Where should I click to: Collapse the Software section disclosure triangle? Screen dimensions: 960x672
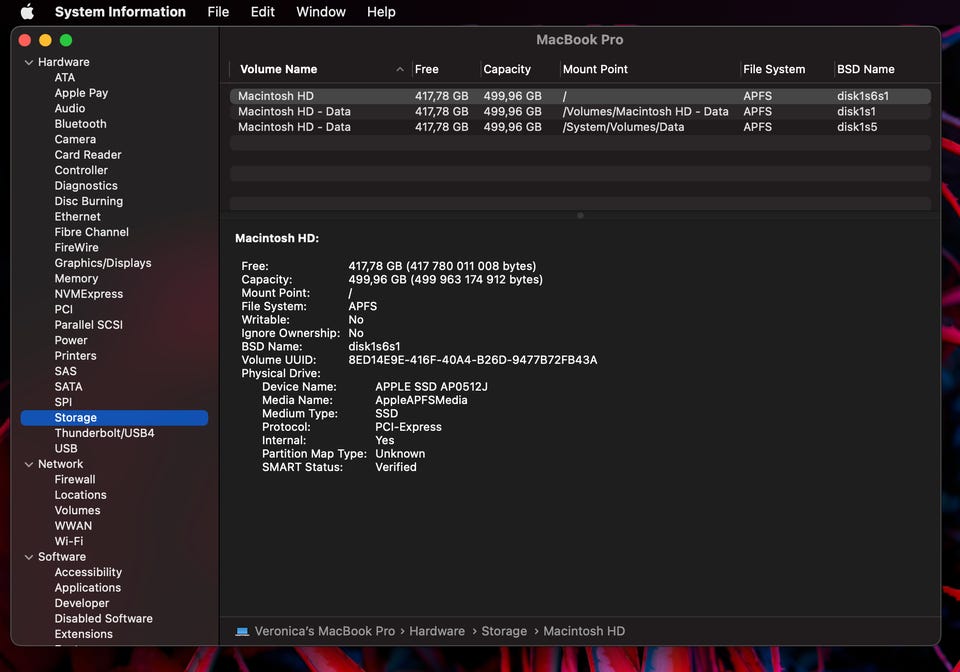pos(28,557)
